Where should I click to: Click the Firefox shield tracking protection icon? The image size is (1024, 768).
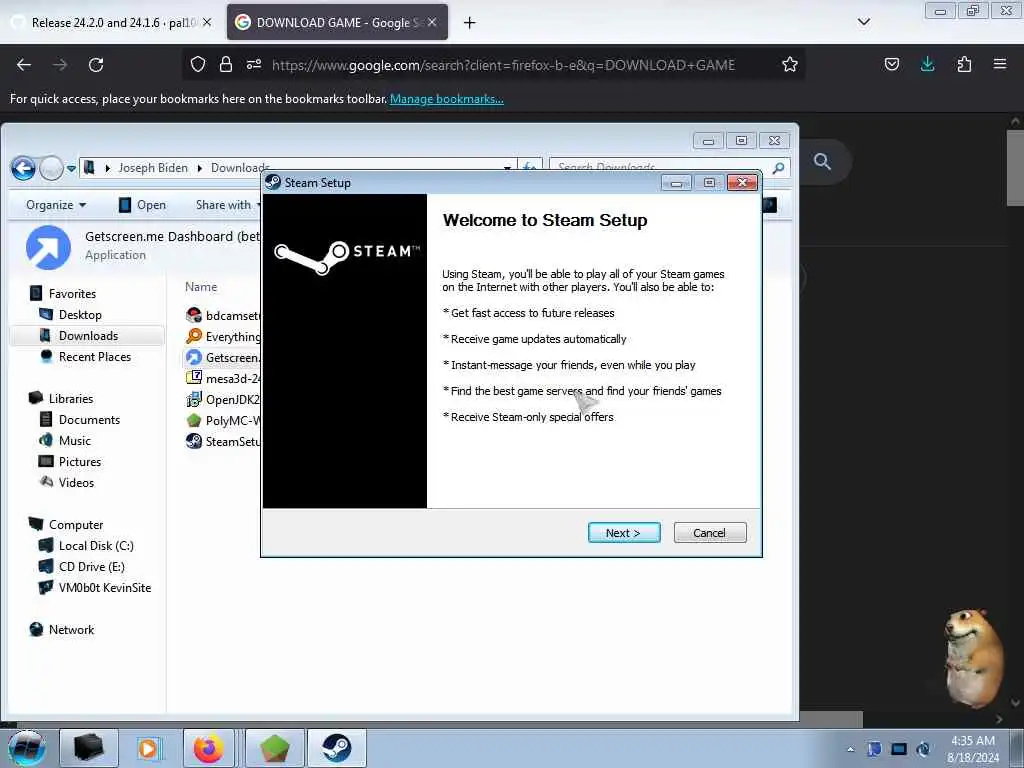(198, 65)
